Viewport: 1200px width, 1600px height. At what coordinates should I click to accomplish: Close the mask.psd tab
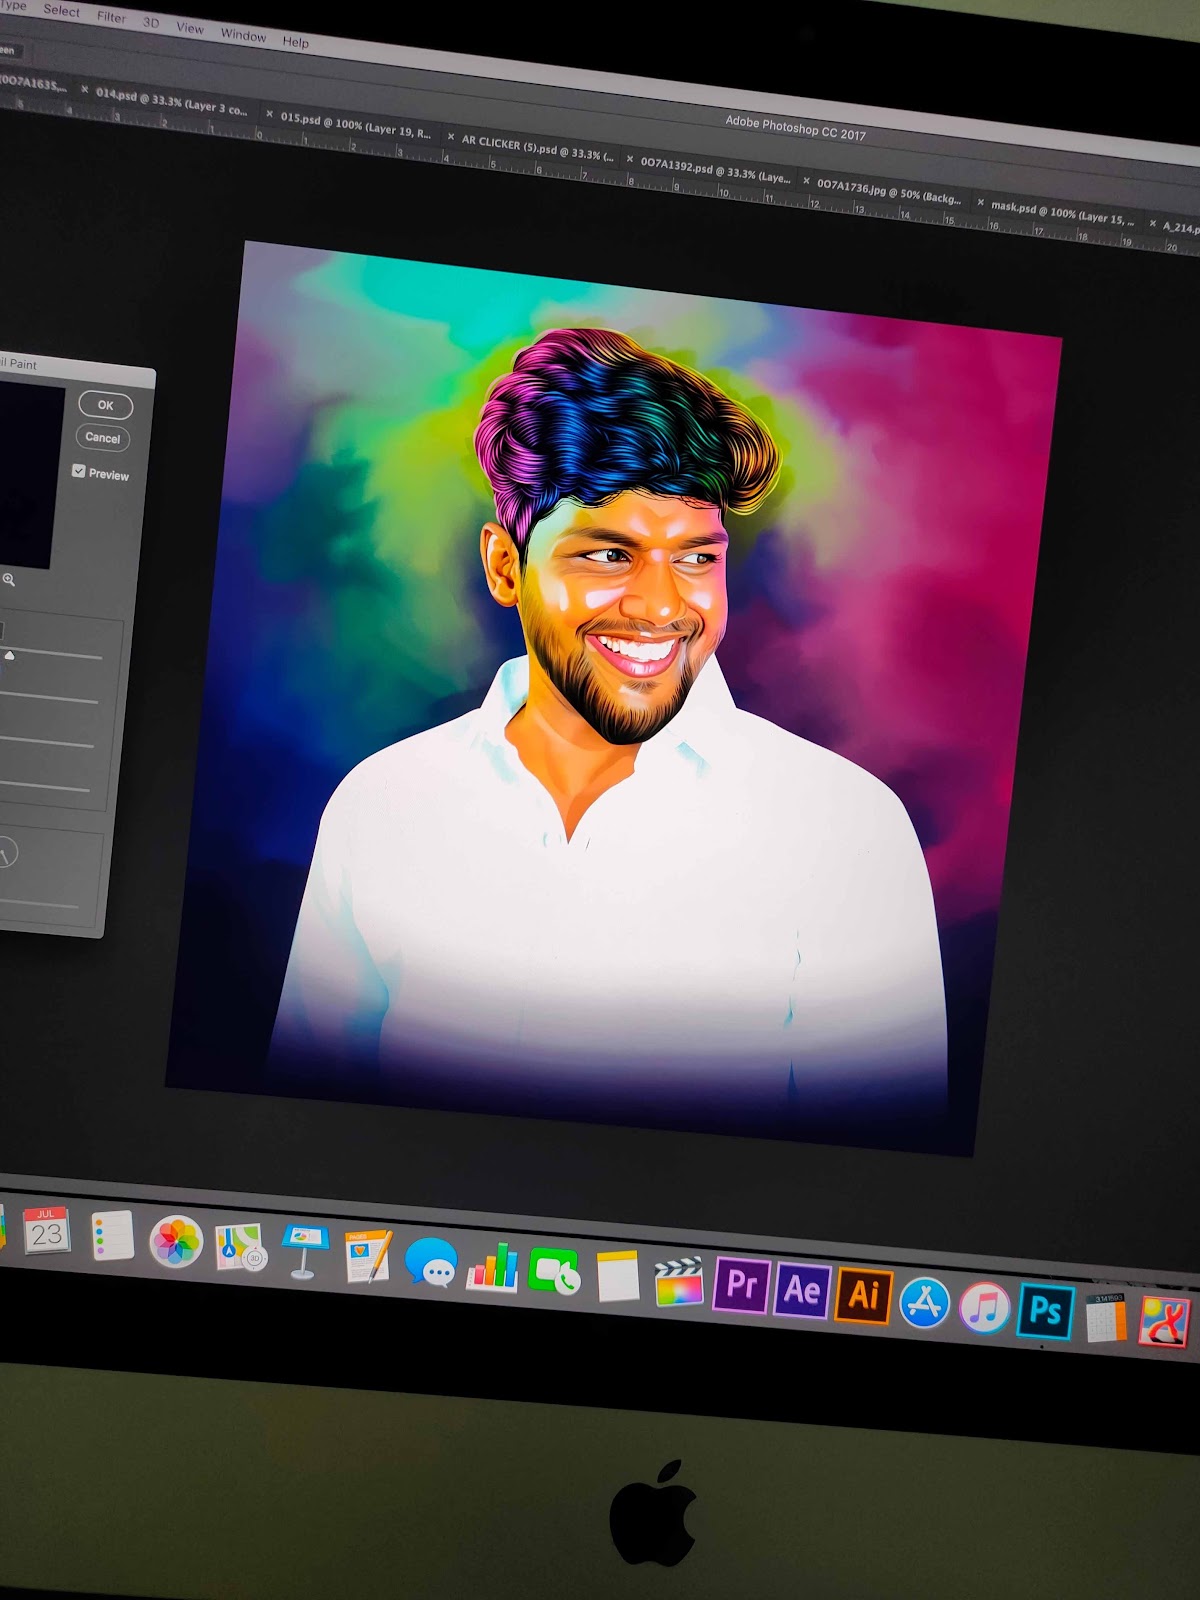point(980,203)
